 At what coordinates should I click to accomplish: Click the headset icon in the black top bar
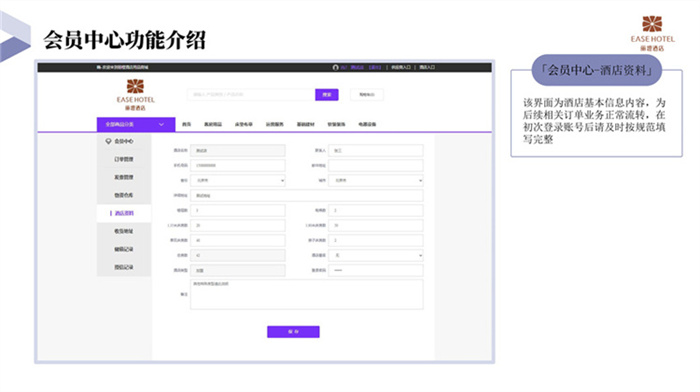pyautogui.click(x=335, y=67)
